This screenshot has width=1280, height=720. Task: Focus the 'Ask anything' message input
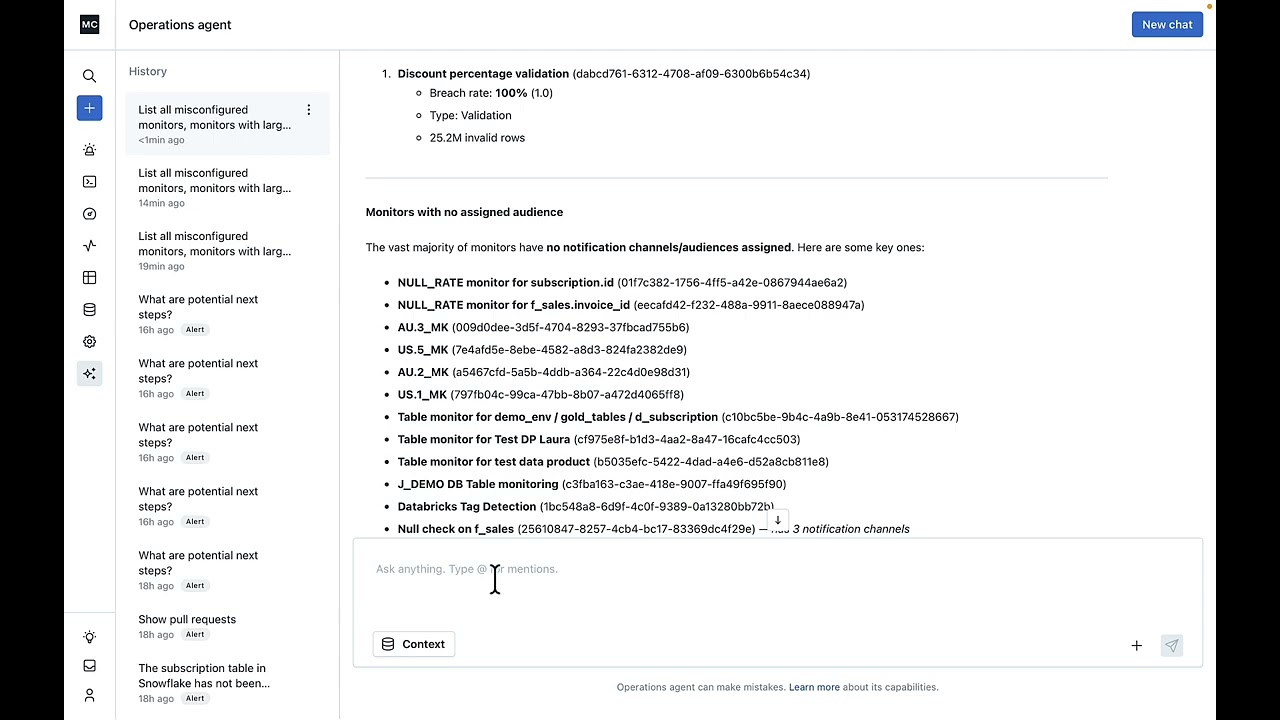760,570
